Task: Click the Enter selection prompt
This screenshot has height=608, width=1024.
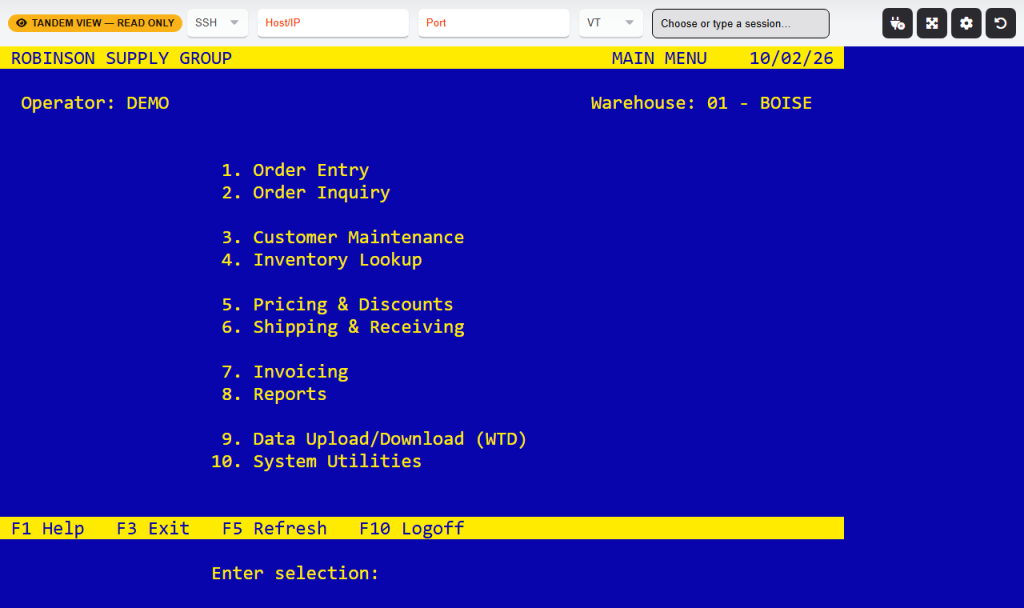Action: 295,573
